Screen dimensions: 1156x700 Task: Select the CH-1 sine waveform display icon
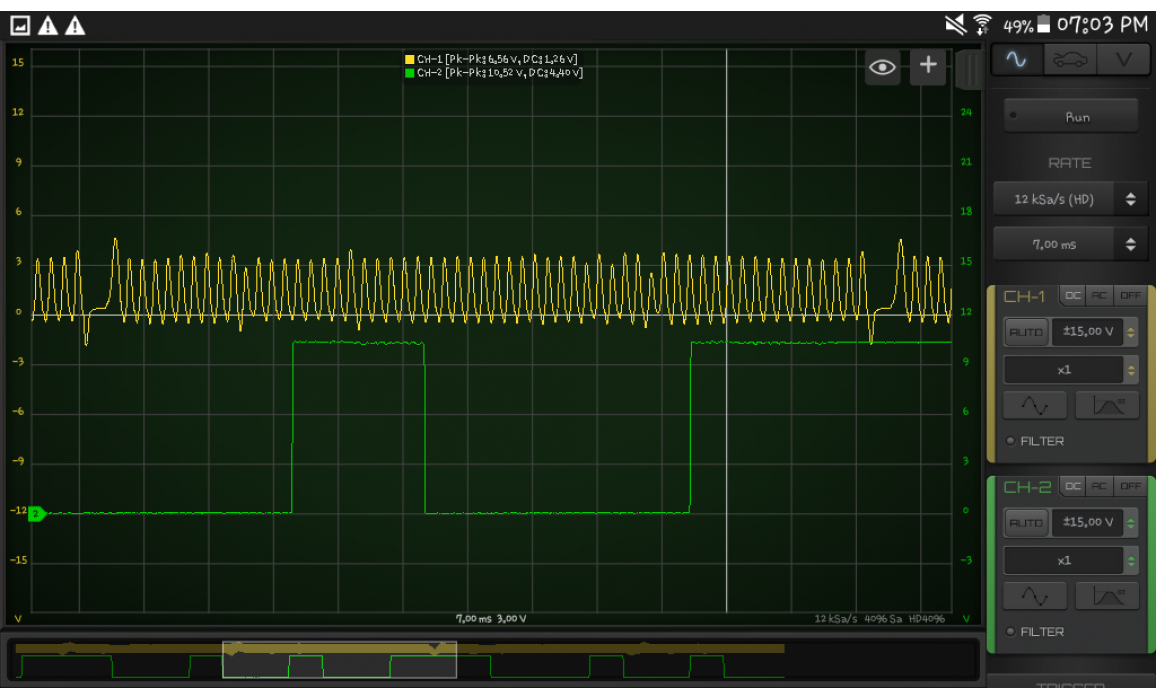(1035, 405)
